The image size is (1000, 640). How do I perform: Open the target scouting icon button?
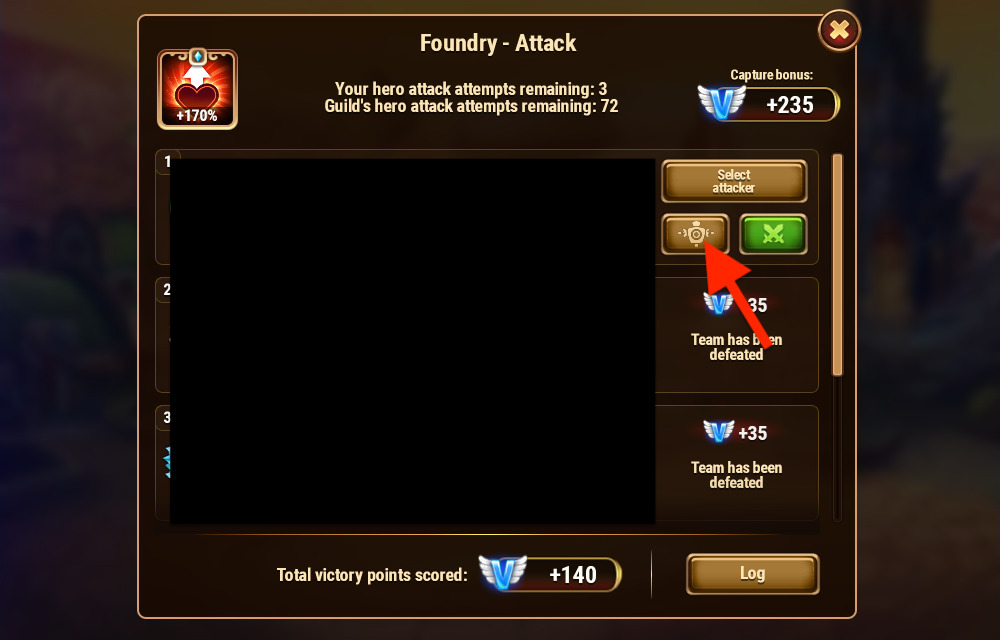[x=695, y=235]
